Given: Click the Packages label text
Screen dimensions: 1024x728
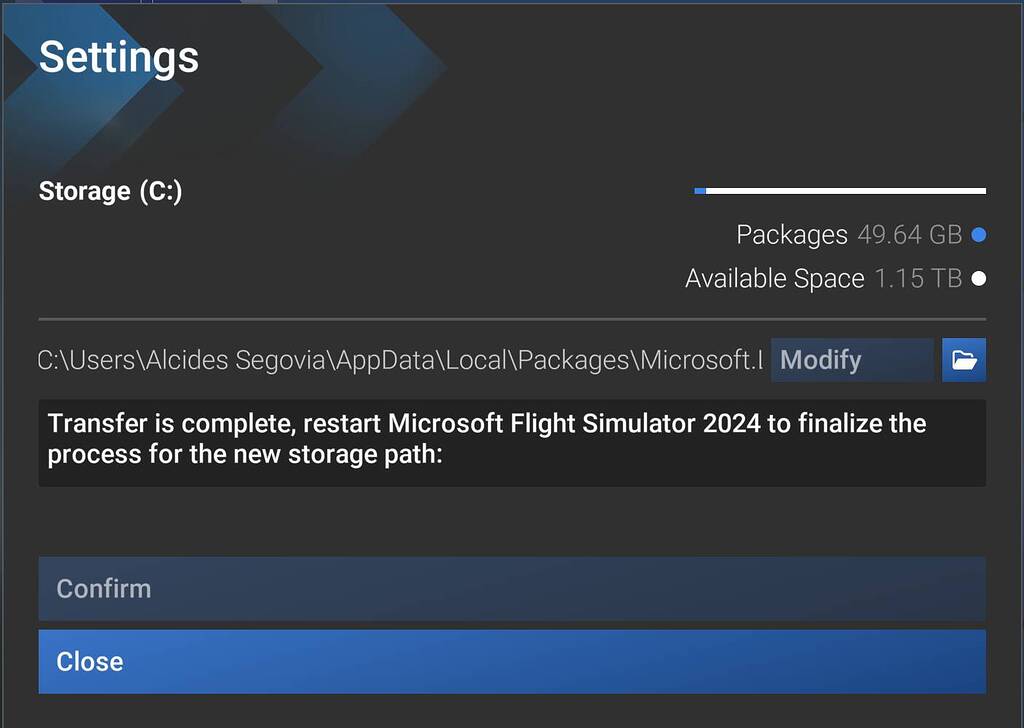Looking at the screenshot, I should 792,234.
